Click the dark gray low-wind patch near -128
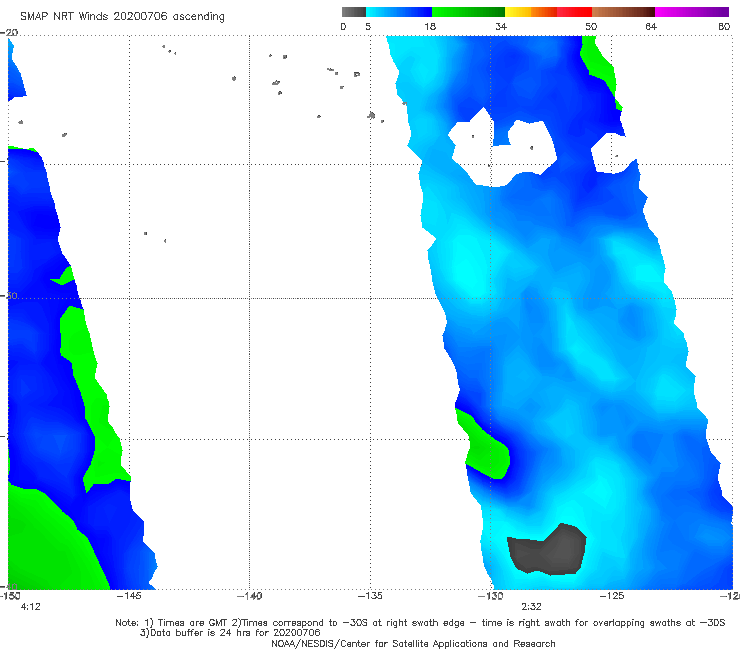The image size is (740, 650). point(547,550)
